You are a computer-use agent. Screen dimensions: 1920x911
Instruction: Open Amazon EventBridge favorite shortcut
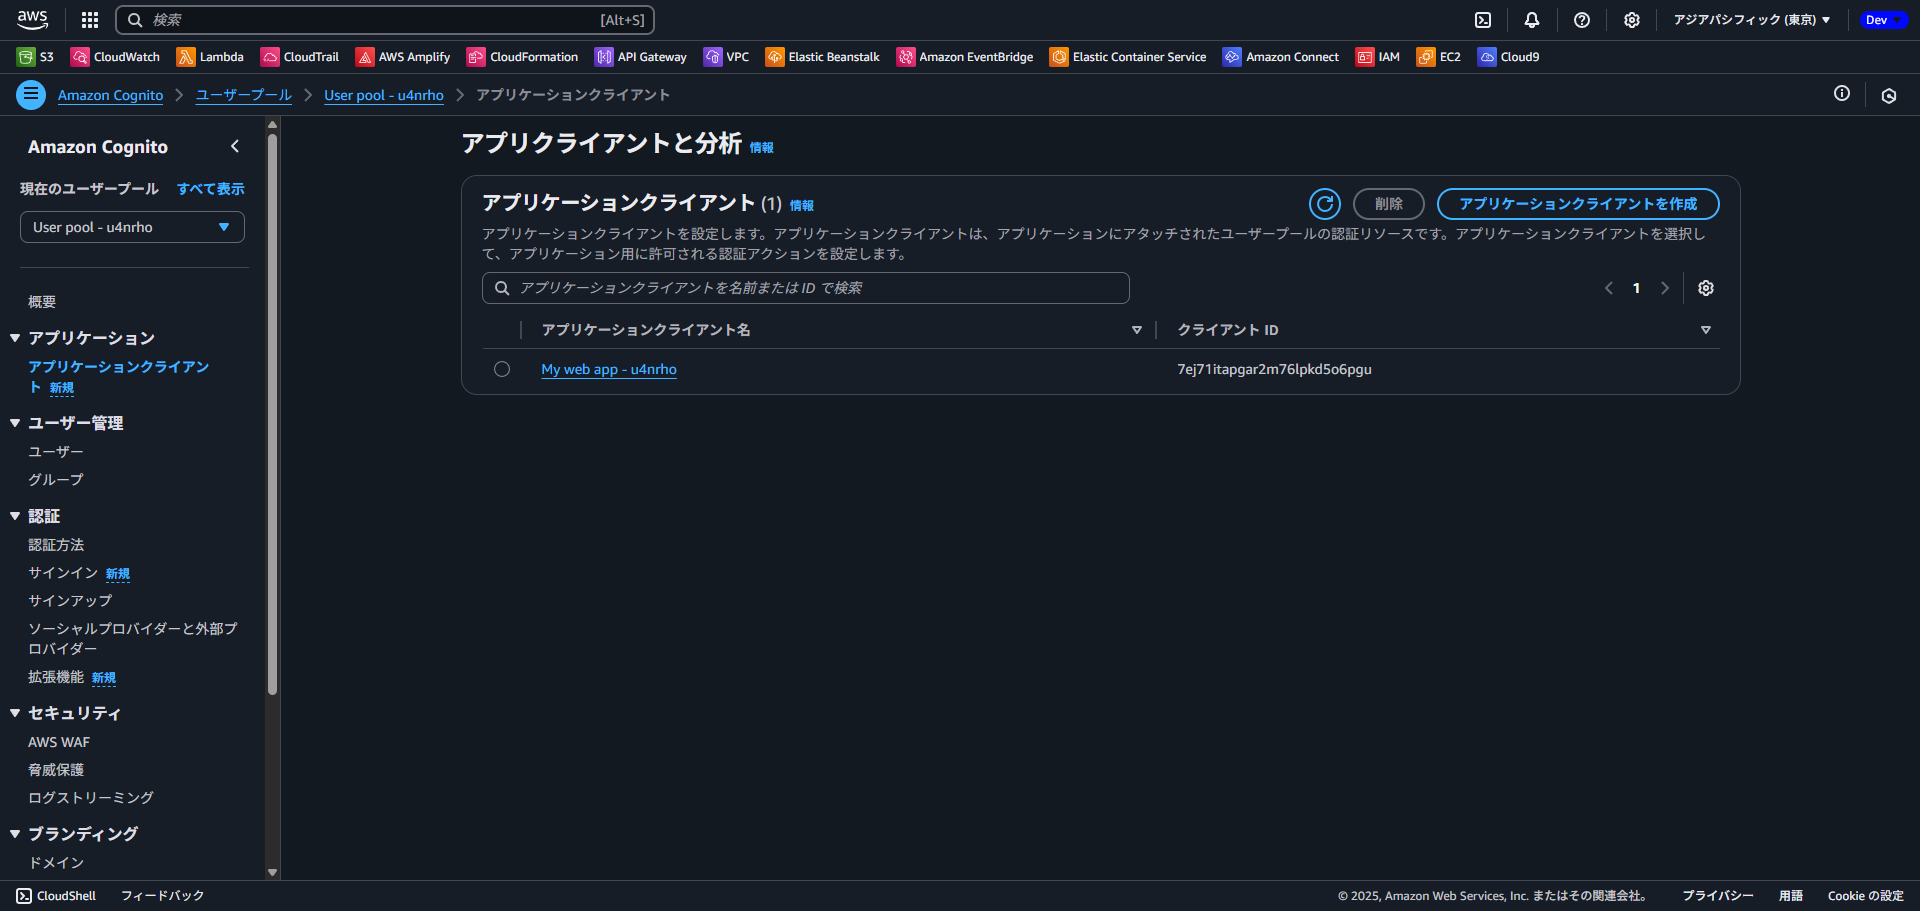(x=965, y=57)
